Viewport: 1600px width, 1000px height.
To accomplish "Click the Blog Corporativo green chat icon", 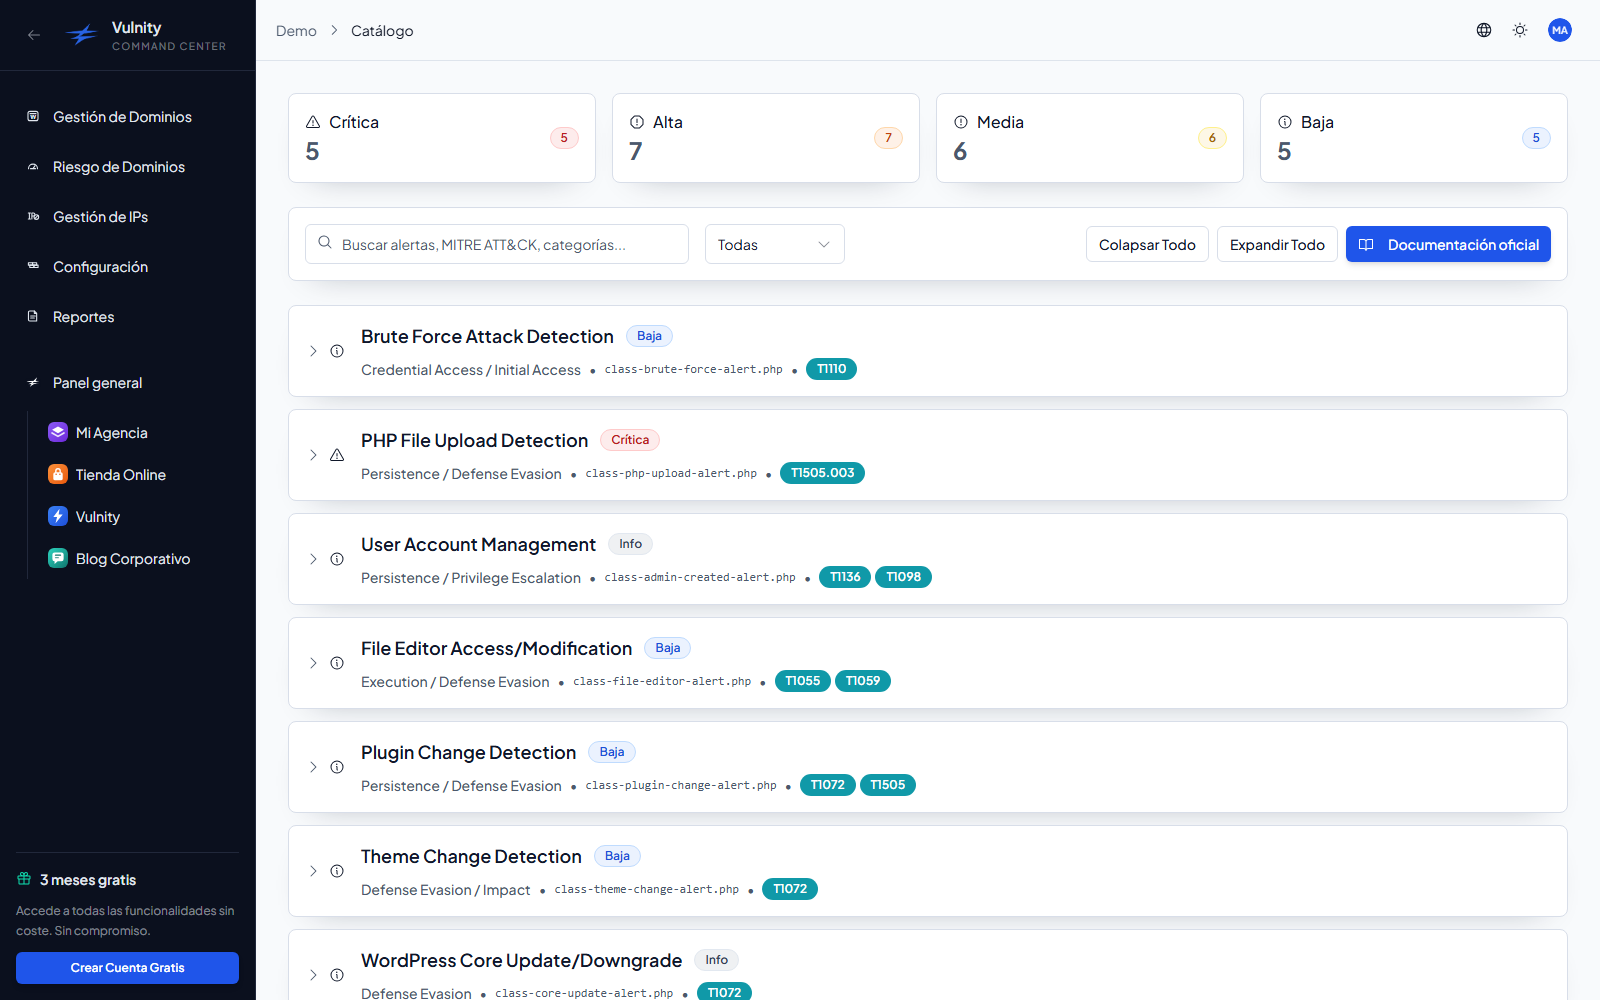I will coord(58,558).
